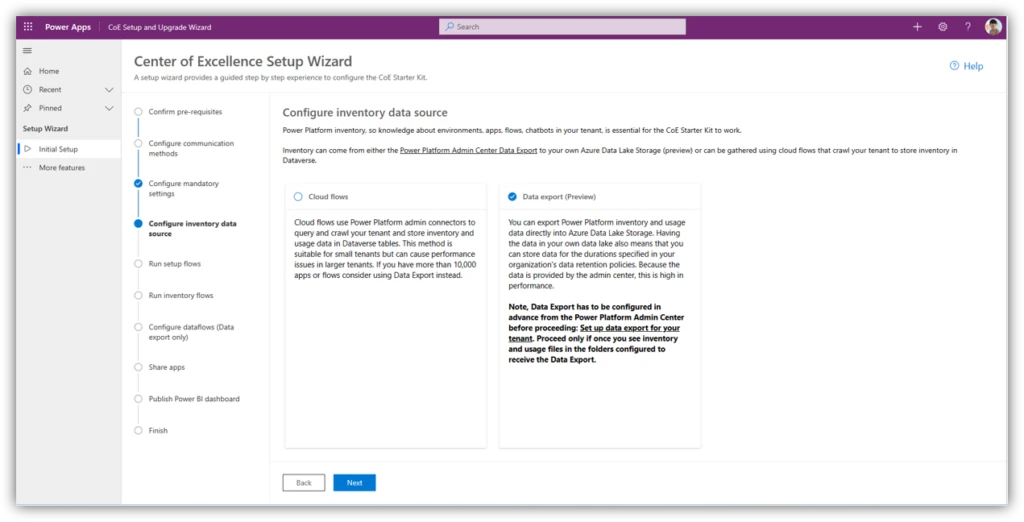Click the Next button
The height and width of the screenshot is (522, 1024).
pos(355,483)
